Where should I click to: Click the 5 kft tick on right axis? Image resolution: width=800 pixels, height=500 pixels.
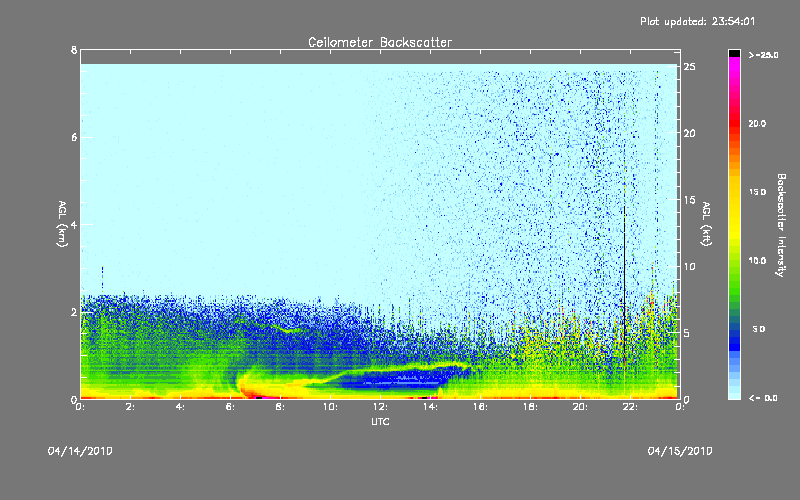[687, 333]
